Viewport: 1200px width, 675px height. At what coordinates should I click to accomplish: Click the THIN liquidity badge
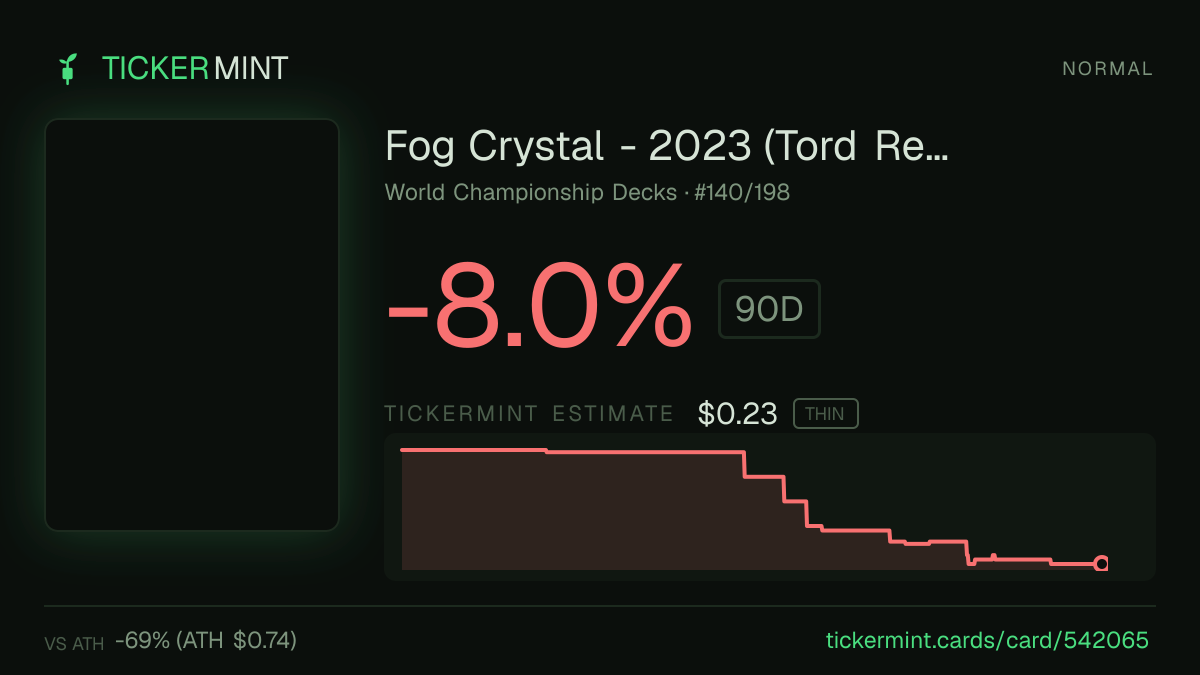click(x=825, y=414)
